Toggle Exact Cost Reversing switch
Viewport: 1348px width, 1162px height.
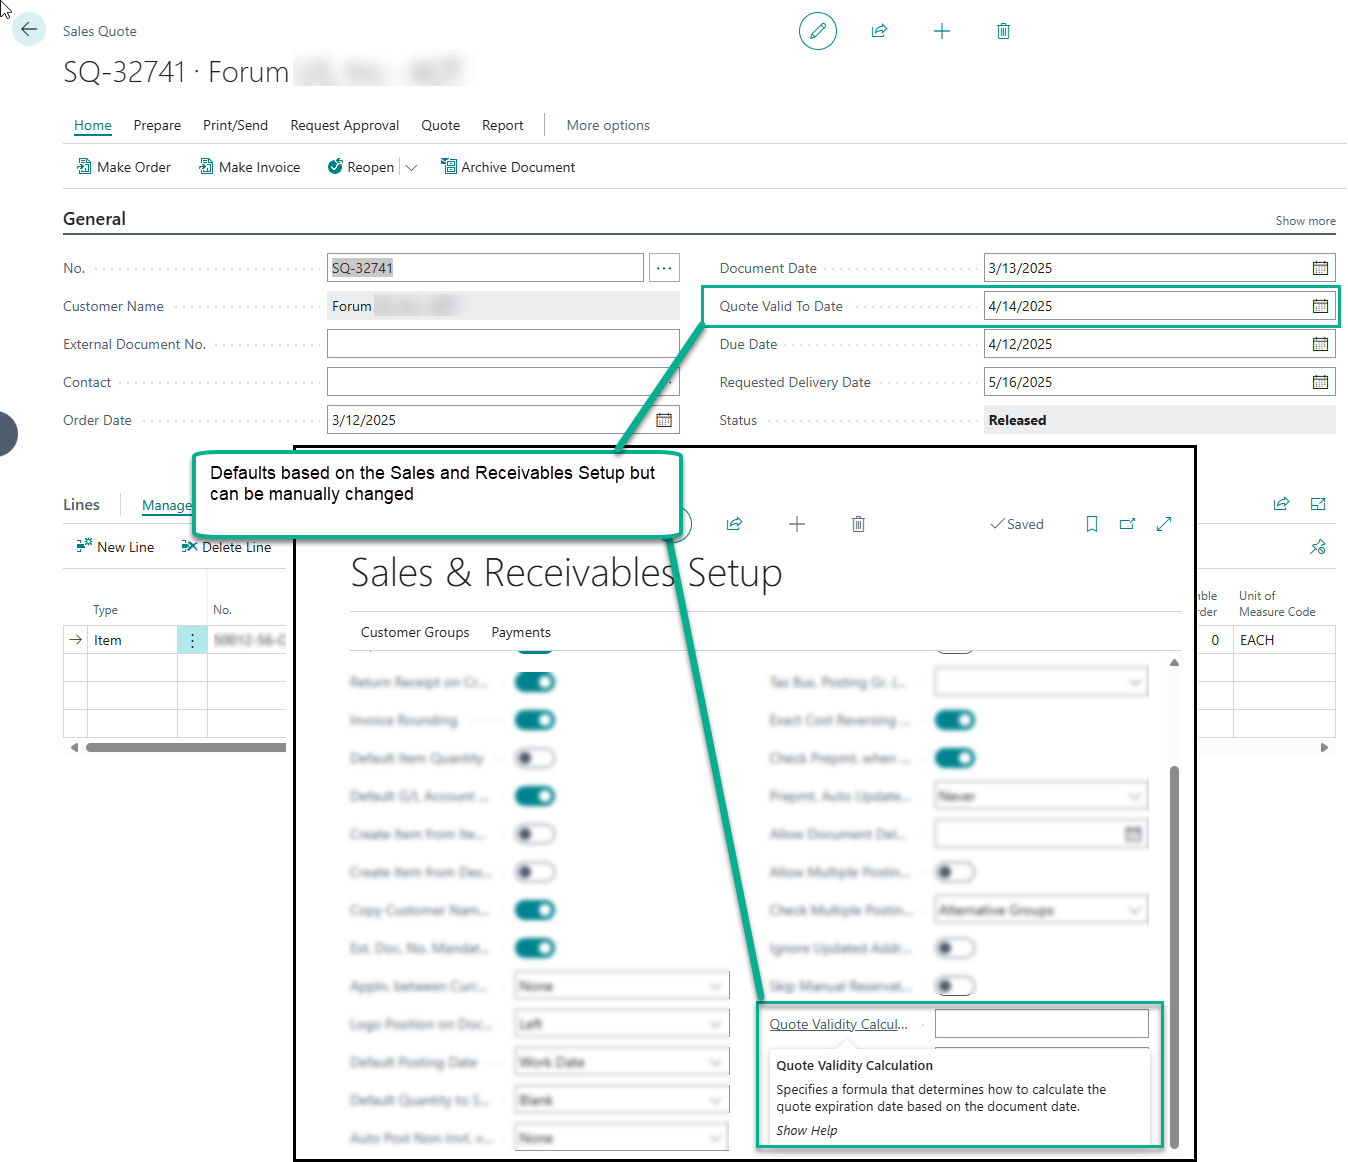955,720
